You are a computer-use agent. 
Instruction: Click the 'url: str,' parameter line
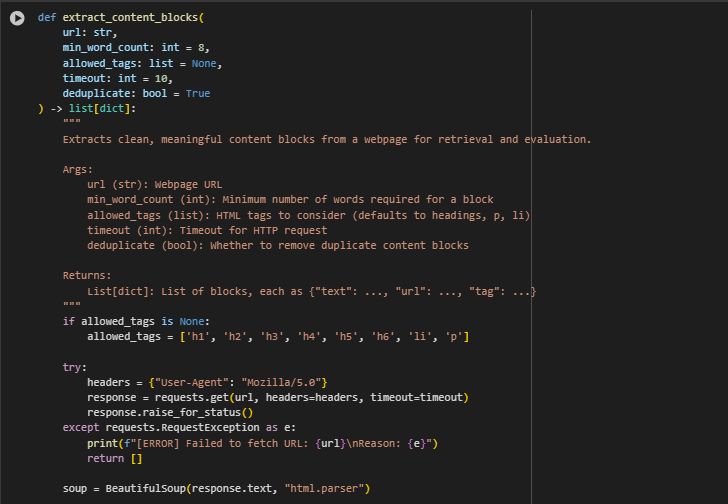[x=90, y=32]
